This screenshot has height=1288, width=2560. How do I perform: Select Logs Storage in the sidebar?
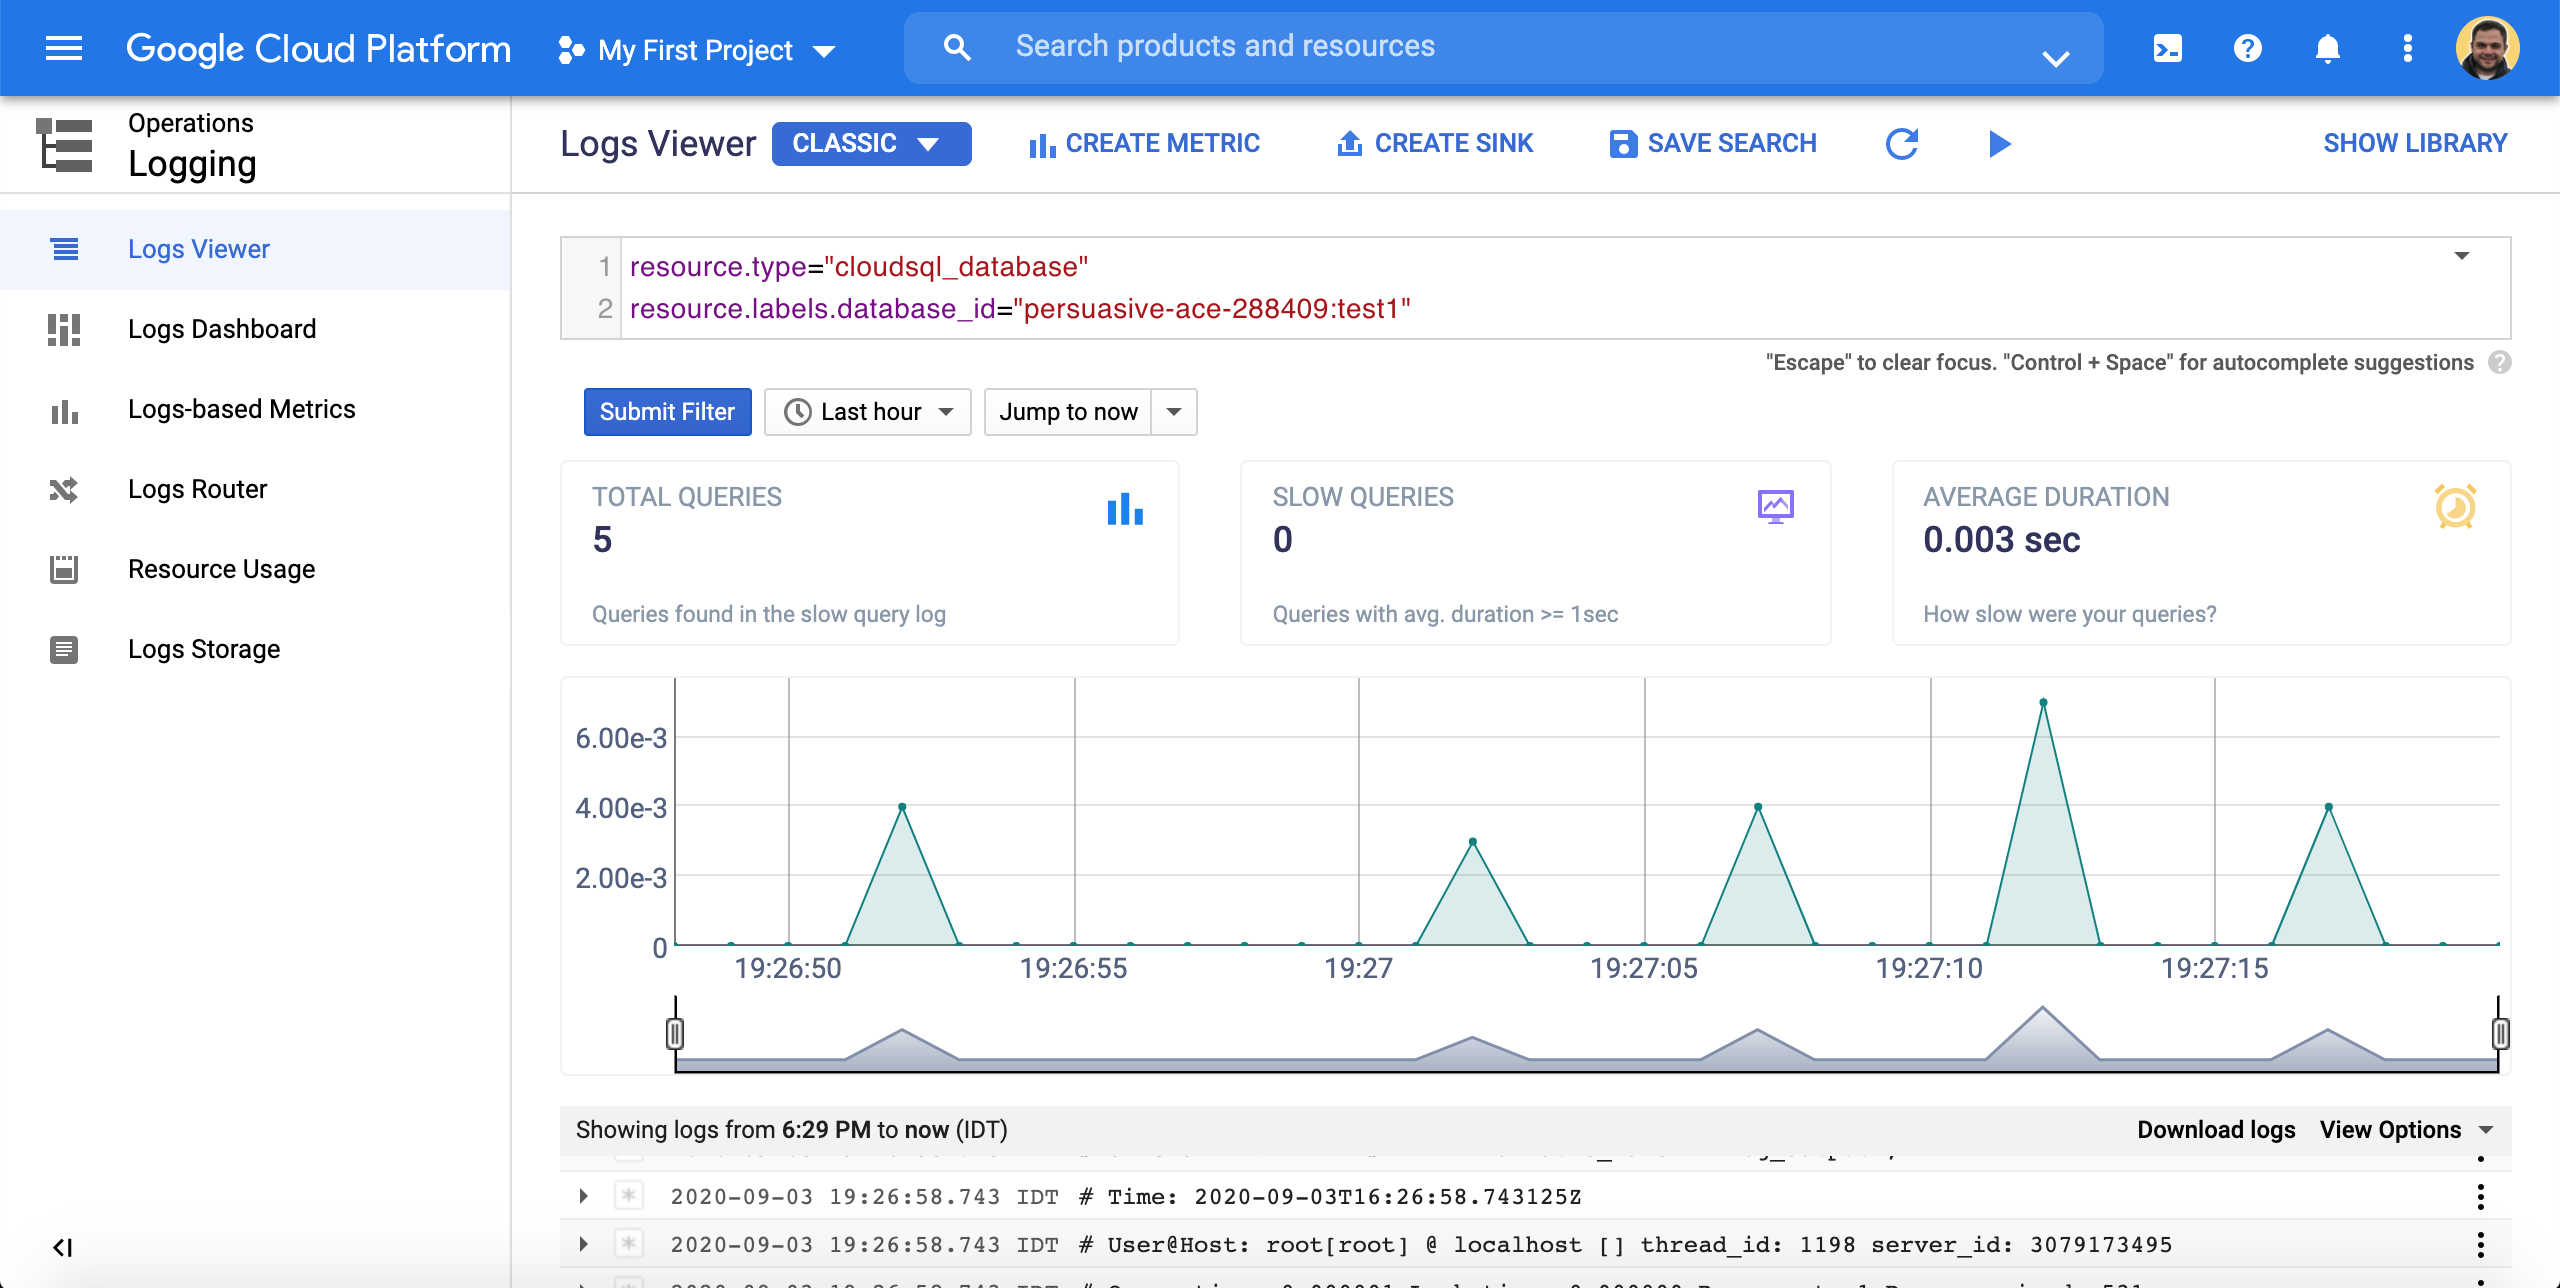tap(256, 649)
